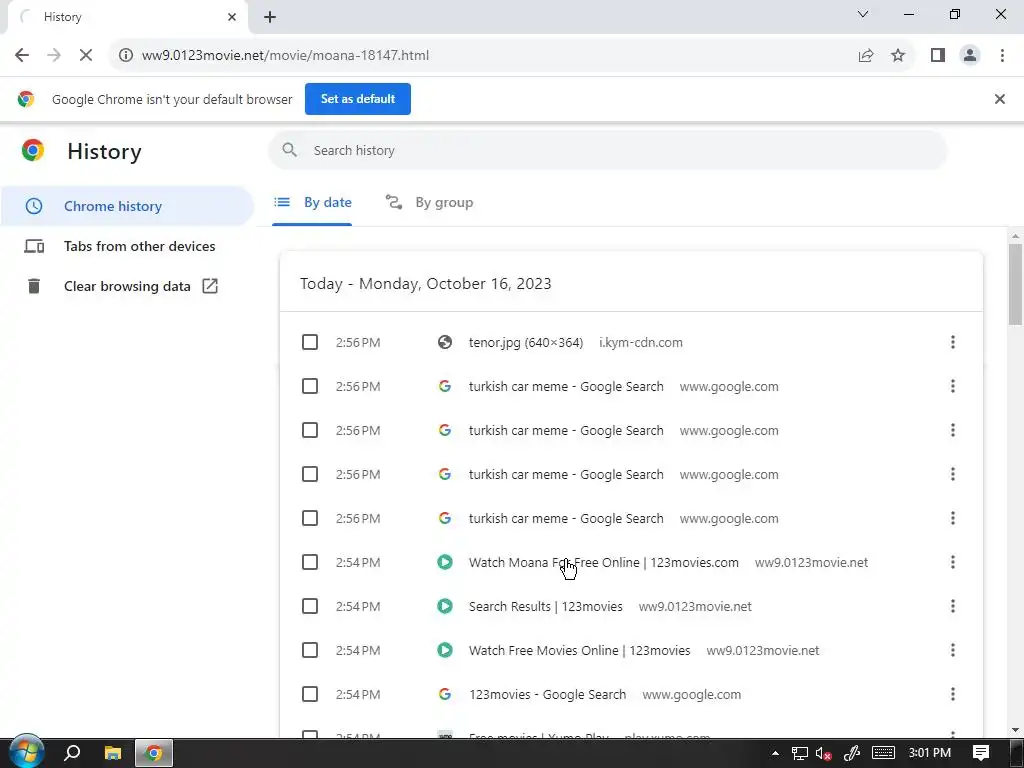Click Chrome icon in taskbar
Image resolution: width=1024 pixels, height=768 pixels.
[153, 753]
